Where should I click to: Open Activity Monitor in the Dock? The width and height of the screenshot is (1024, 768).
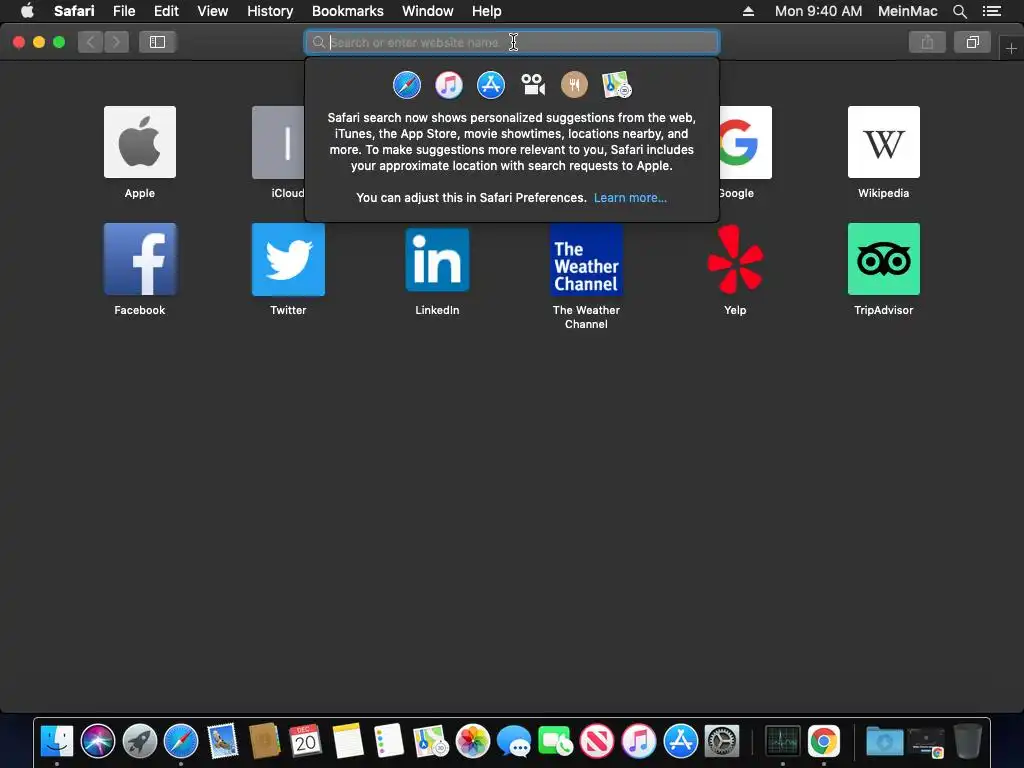click(782, 741)
